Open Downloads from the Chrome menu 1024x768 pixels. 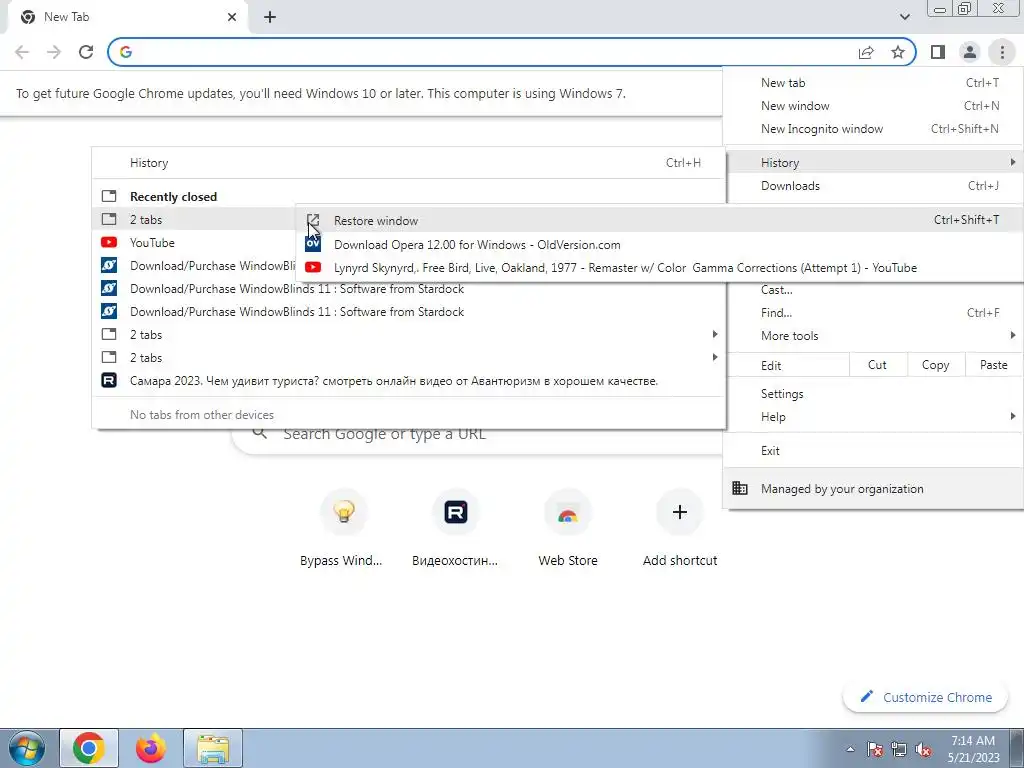tap(873, 186)
